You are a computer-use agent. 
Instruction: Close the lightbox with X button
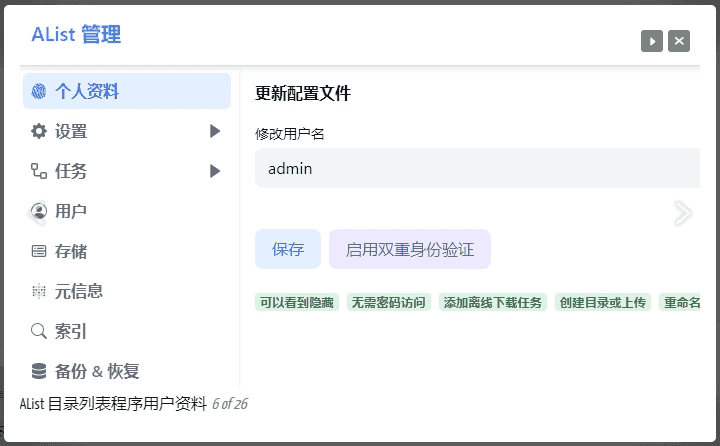(x=679, y=41)
